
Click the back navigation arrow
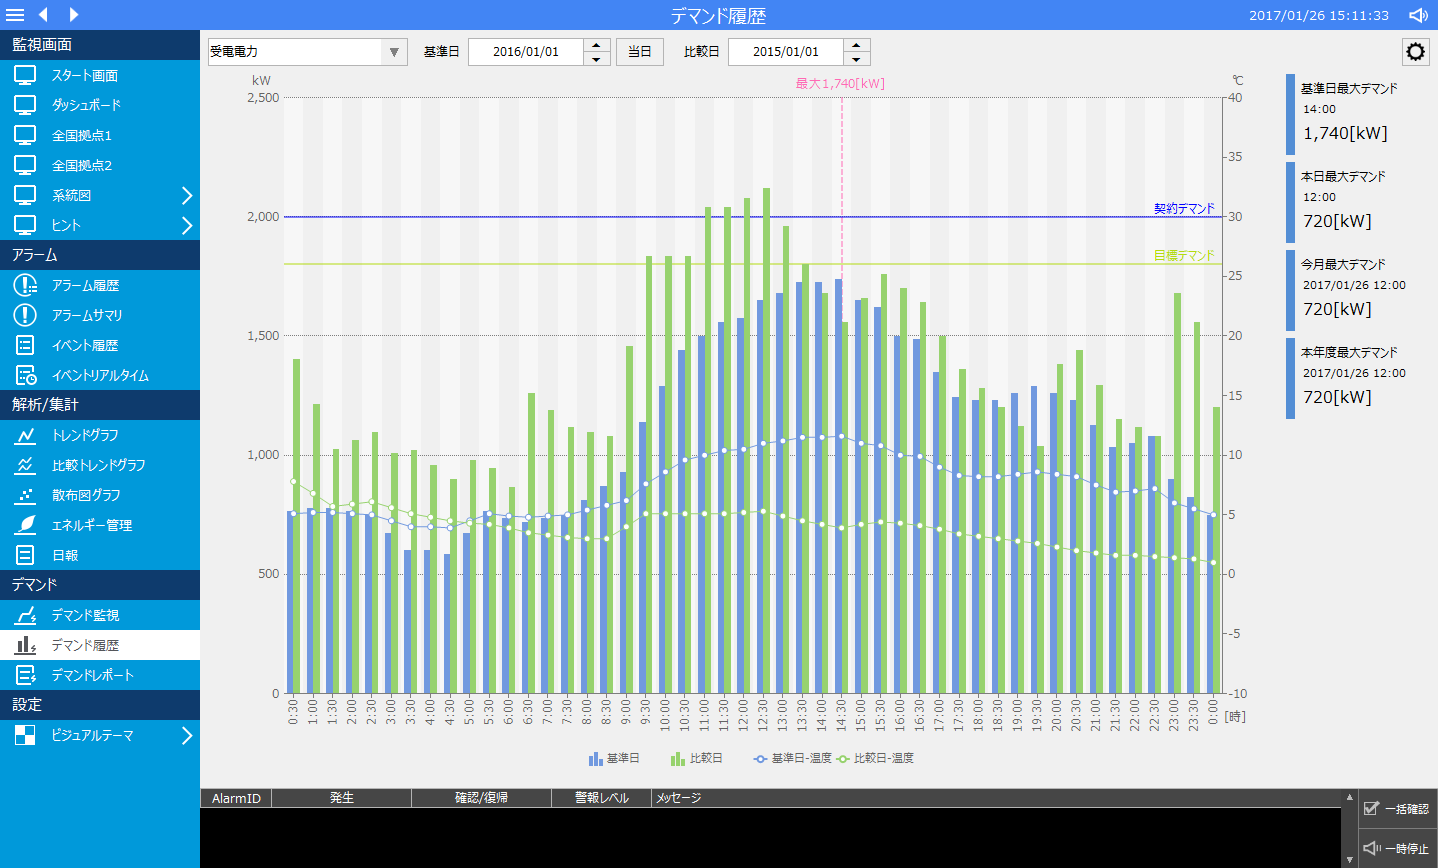click(x=43, y=15)
